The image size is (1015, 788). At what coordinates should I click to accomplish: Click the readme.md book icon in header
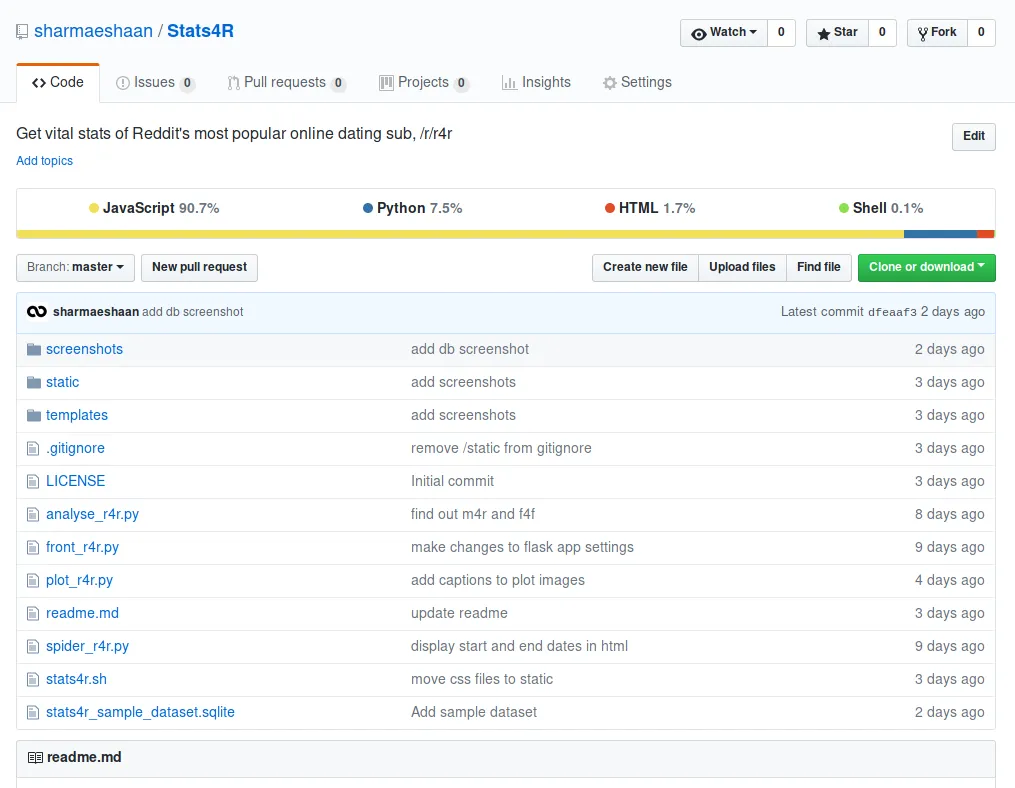coord(35,758)
